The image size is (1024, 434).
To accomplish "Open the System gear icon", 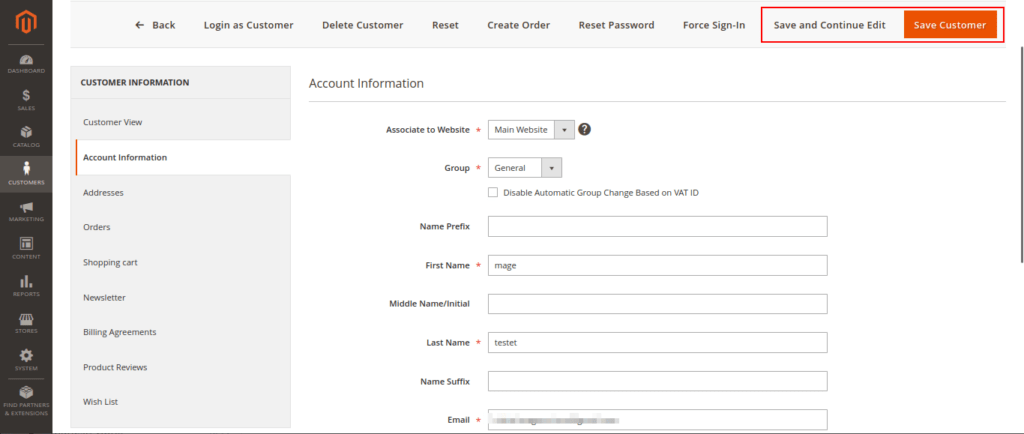I will tap(26, 359).
